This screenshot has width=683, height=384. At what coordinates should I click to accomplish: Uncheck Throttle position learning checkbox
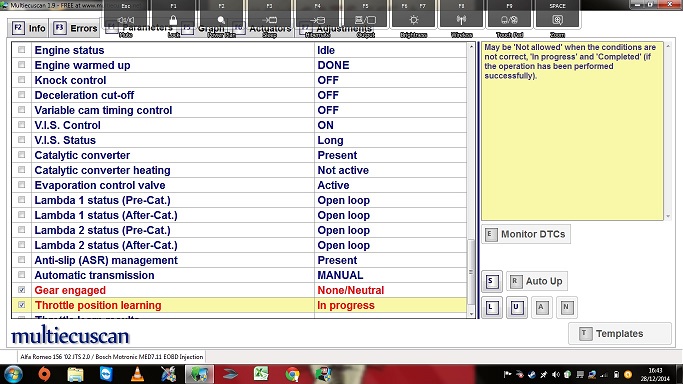[21, 305]
